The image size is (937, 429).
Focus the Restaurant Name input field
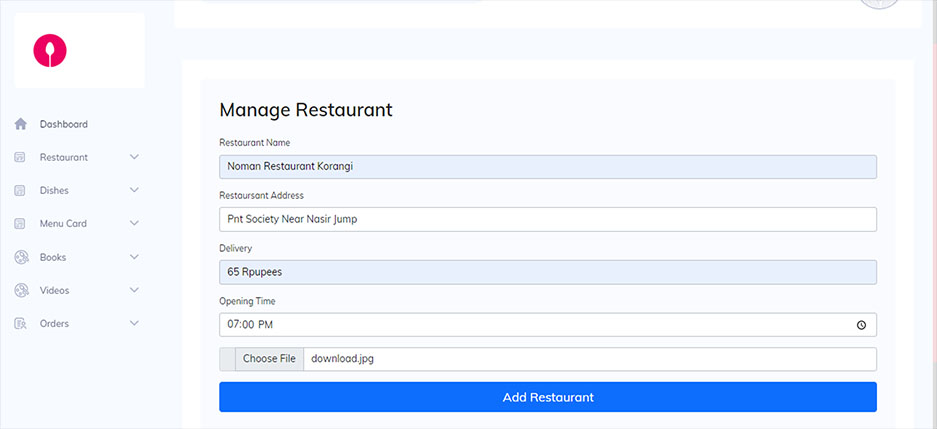(547, 166)
